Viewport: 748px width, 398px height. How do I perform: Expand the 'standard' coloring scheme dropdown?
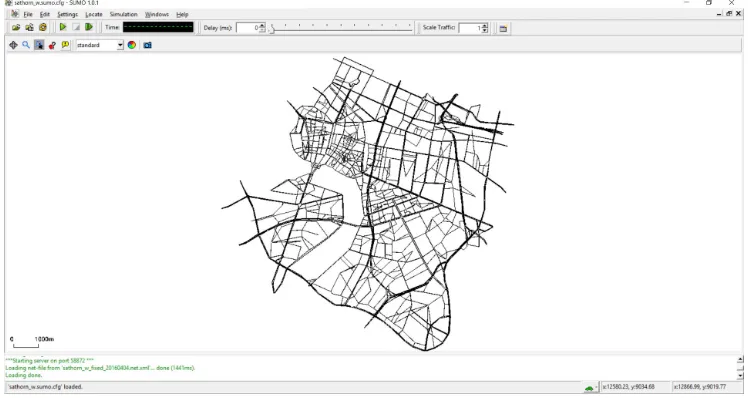[120, 45]
